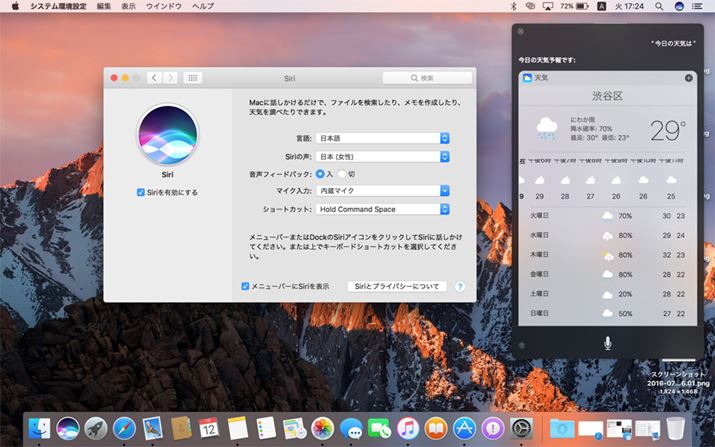
Task: Open 言語 dropdown showing 日本語
Action: click(x=383, y=138)
